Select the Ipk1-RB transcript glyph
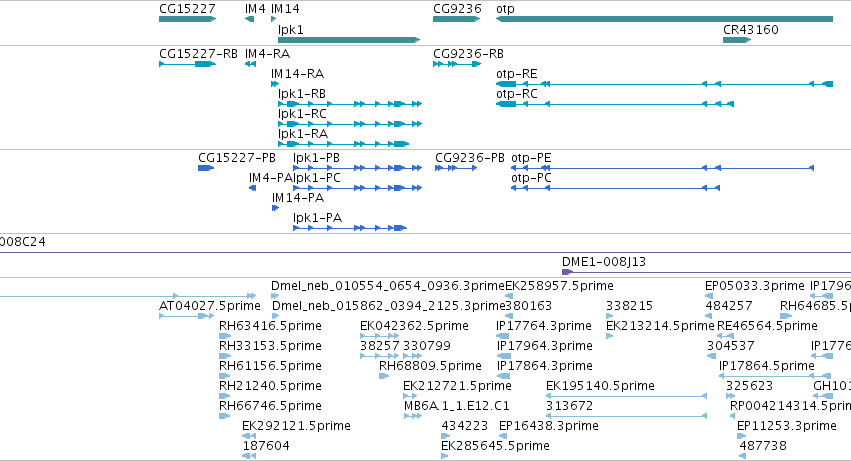851x461 pixels. pos(350,104)
